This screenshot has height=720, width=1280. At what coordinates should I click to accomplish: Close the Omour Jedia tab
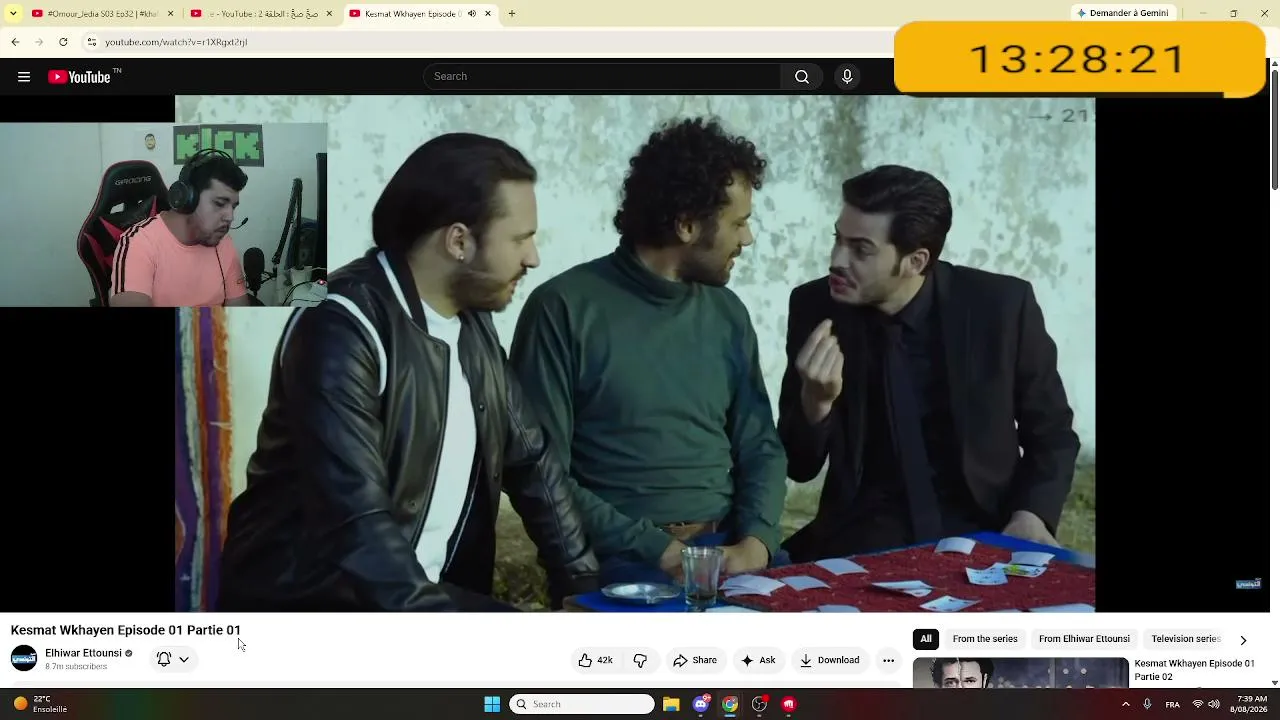[170, 14]
